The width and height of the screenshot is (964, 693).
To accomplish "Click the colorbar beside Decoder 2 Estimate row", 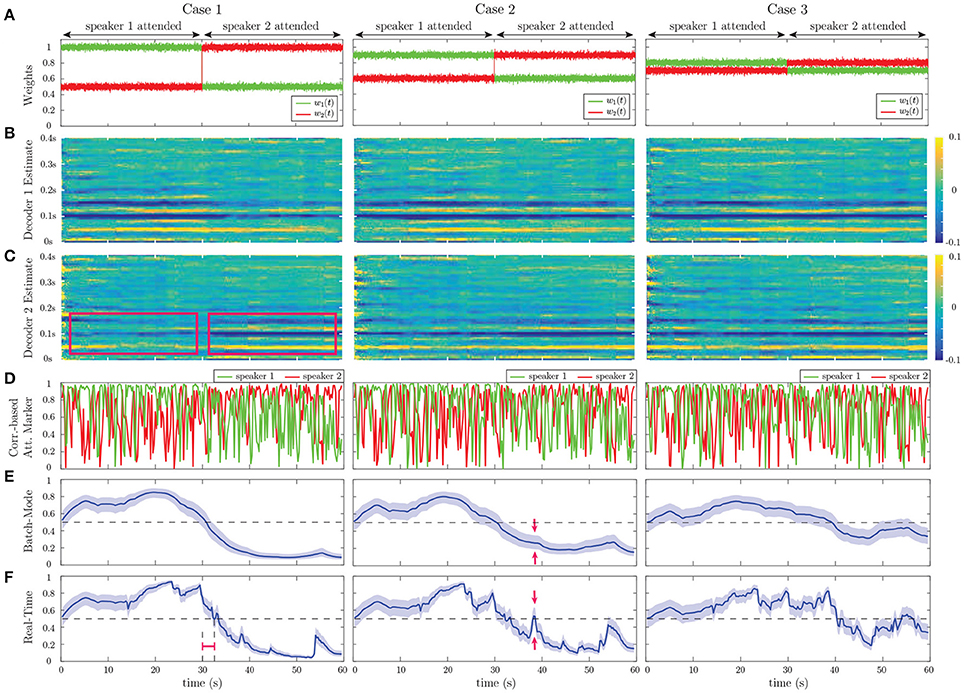I will 939,307.
